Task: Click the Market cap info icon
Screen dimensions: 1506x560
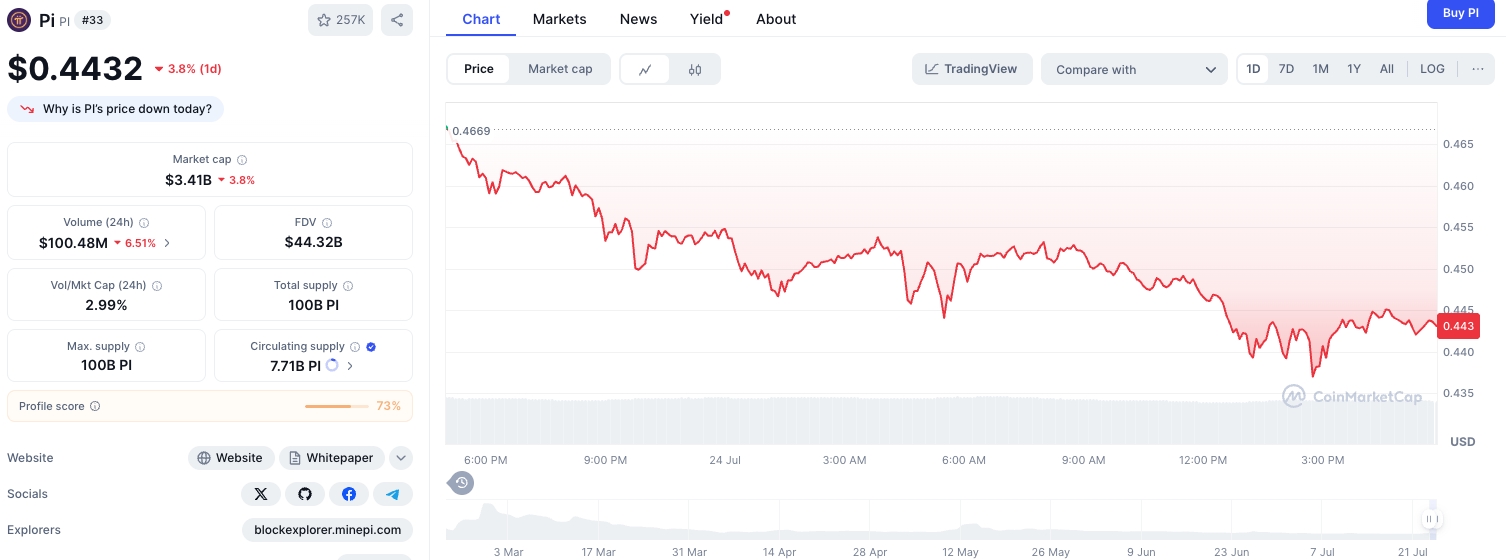Action: pos(242,160)
